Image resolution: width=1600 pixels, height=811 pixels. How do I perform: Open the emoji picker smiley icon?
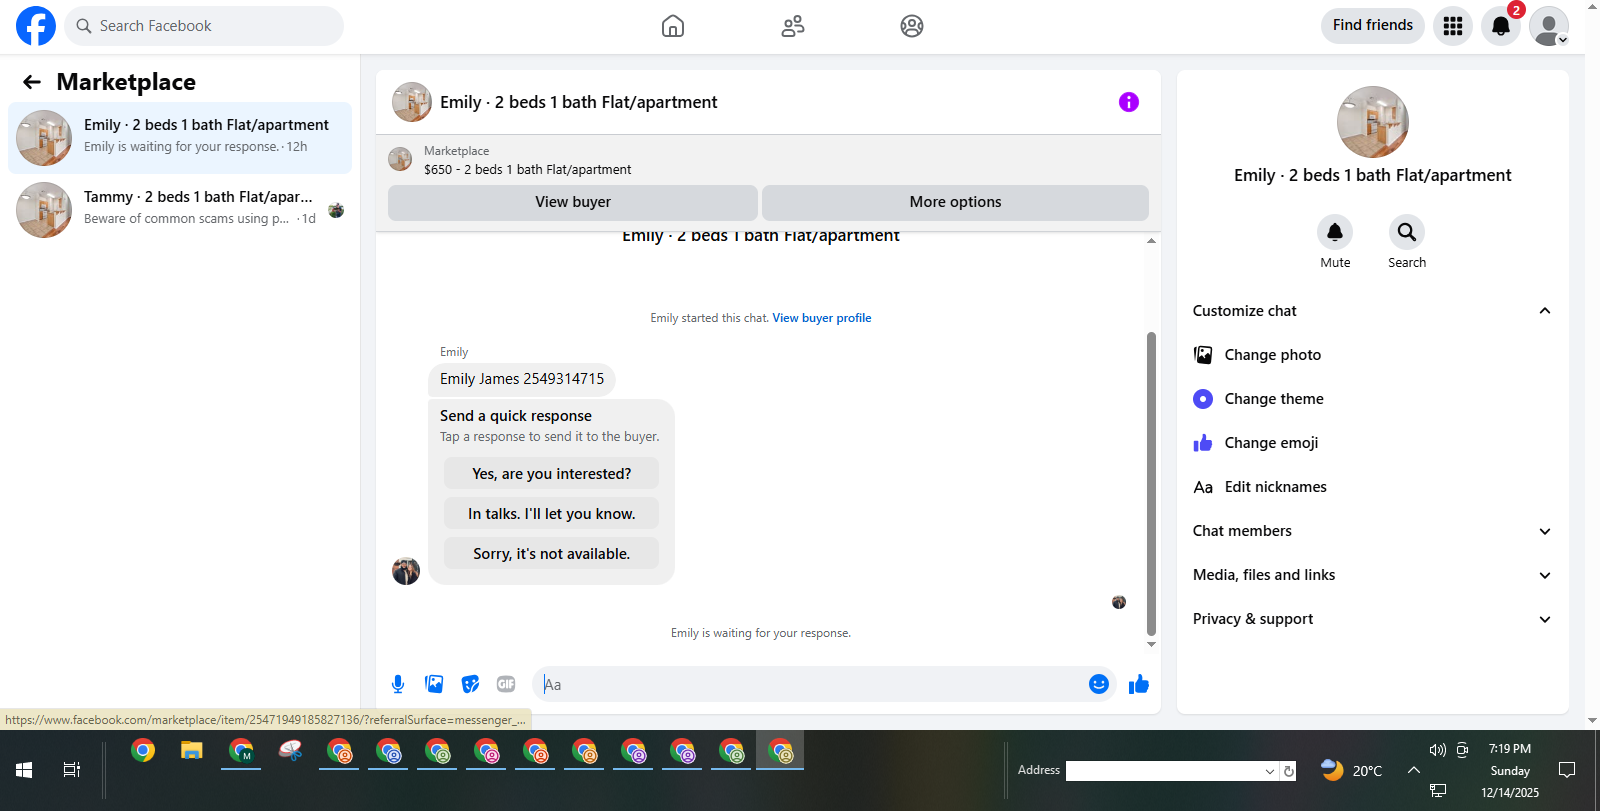click(x=1099, y=684)
